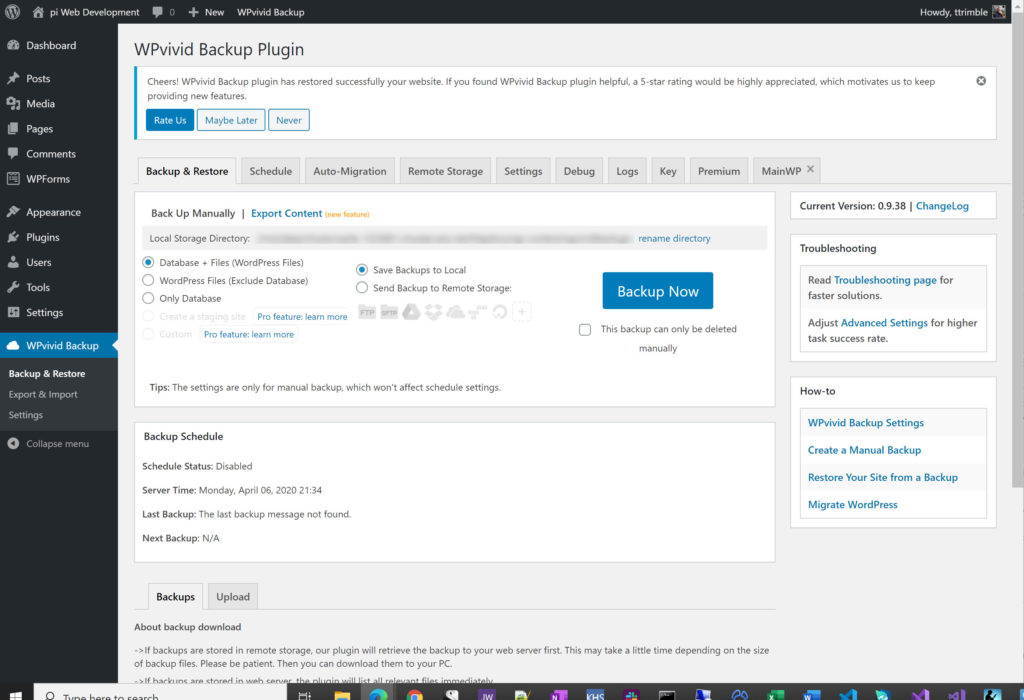Click the WPvivid Backup cloud icon
1024x700 pixels.
pos(13,345)
